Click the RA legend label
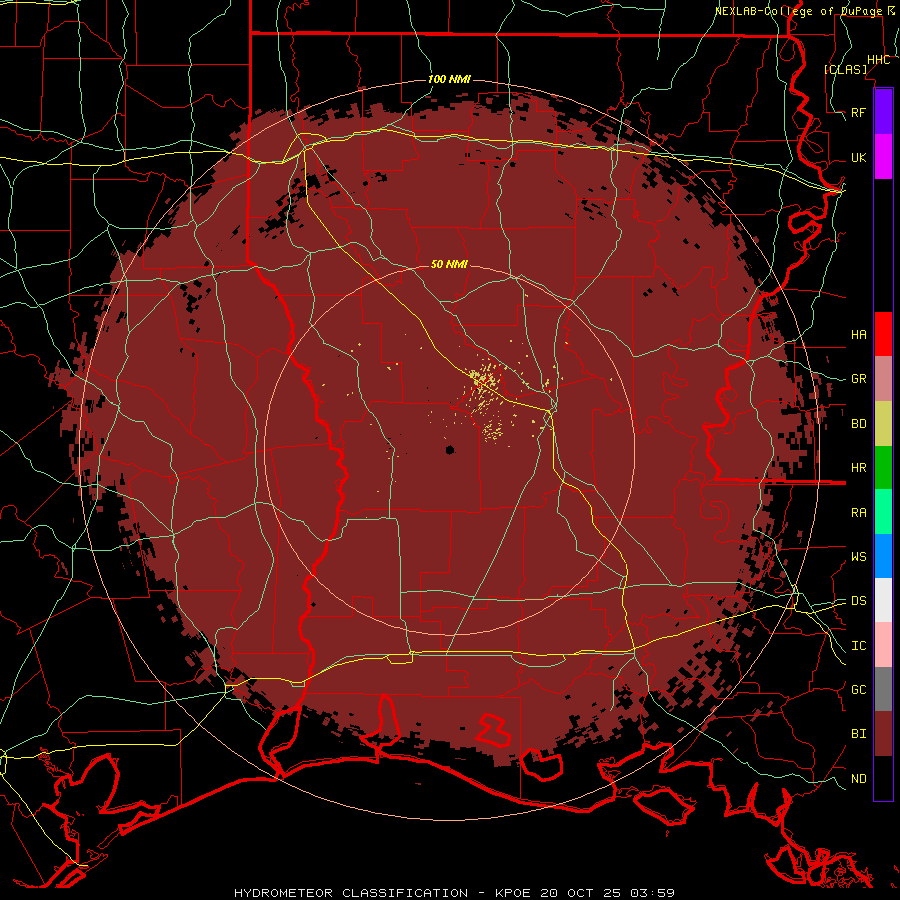 tap(858, 513)
